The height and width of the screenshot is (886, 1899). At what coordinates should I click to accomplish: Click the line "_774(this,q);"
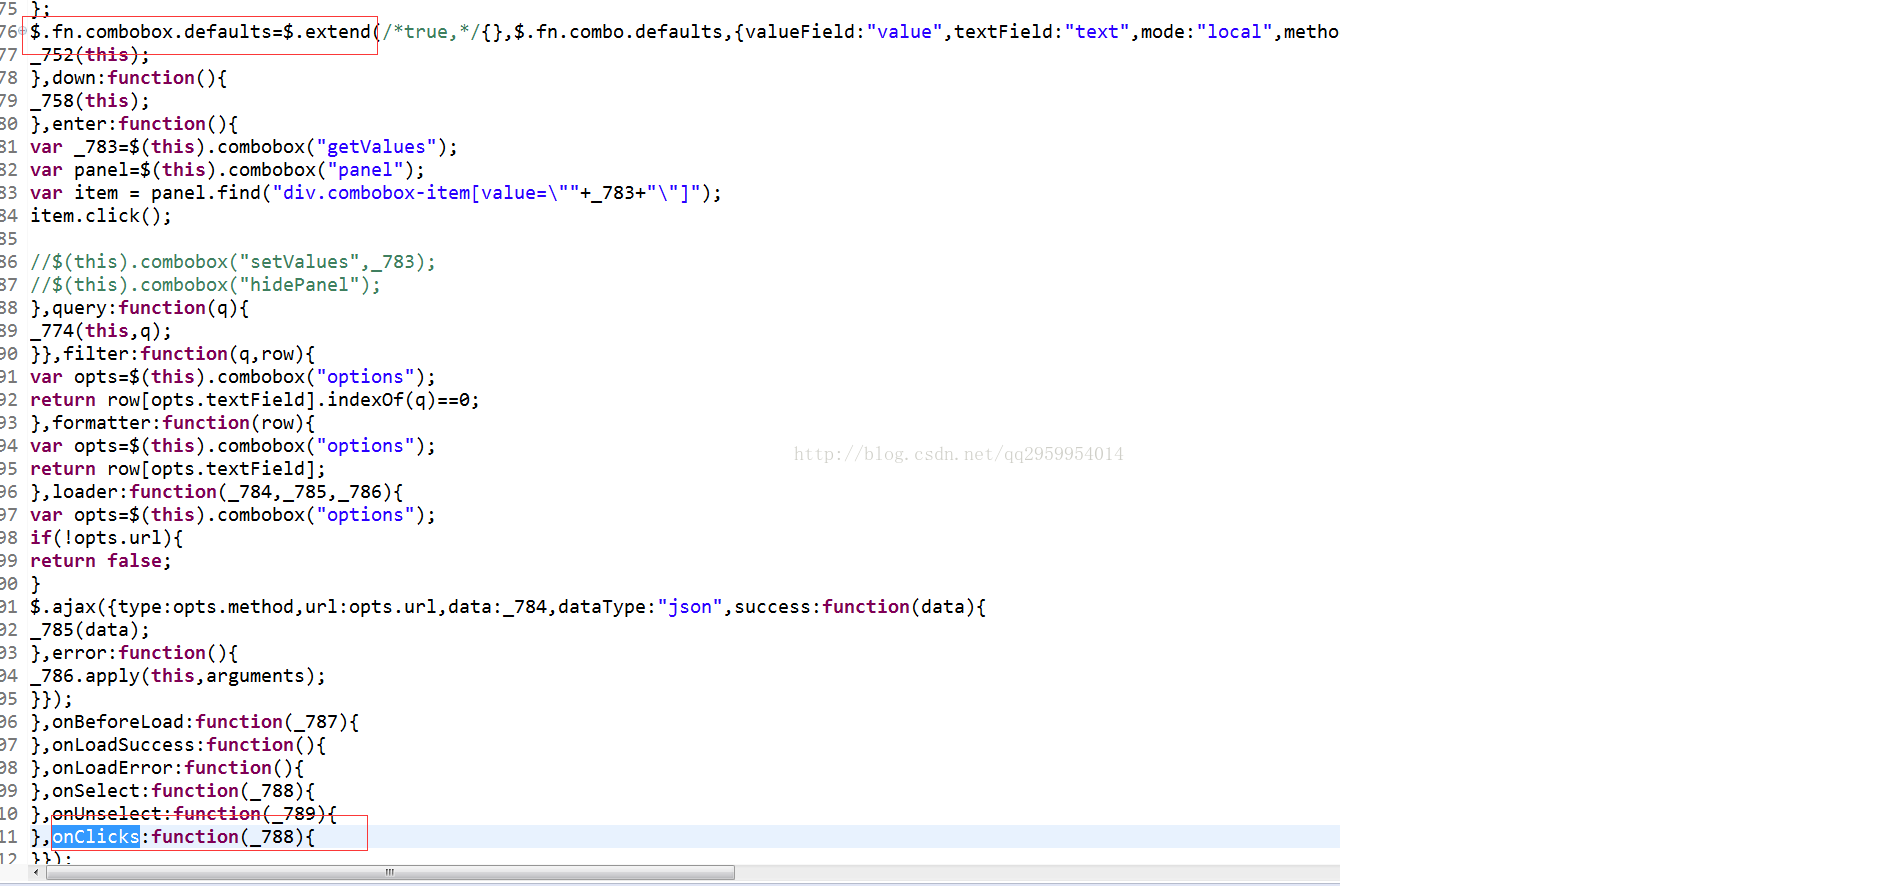click(x=101, y=331)
